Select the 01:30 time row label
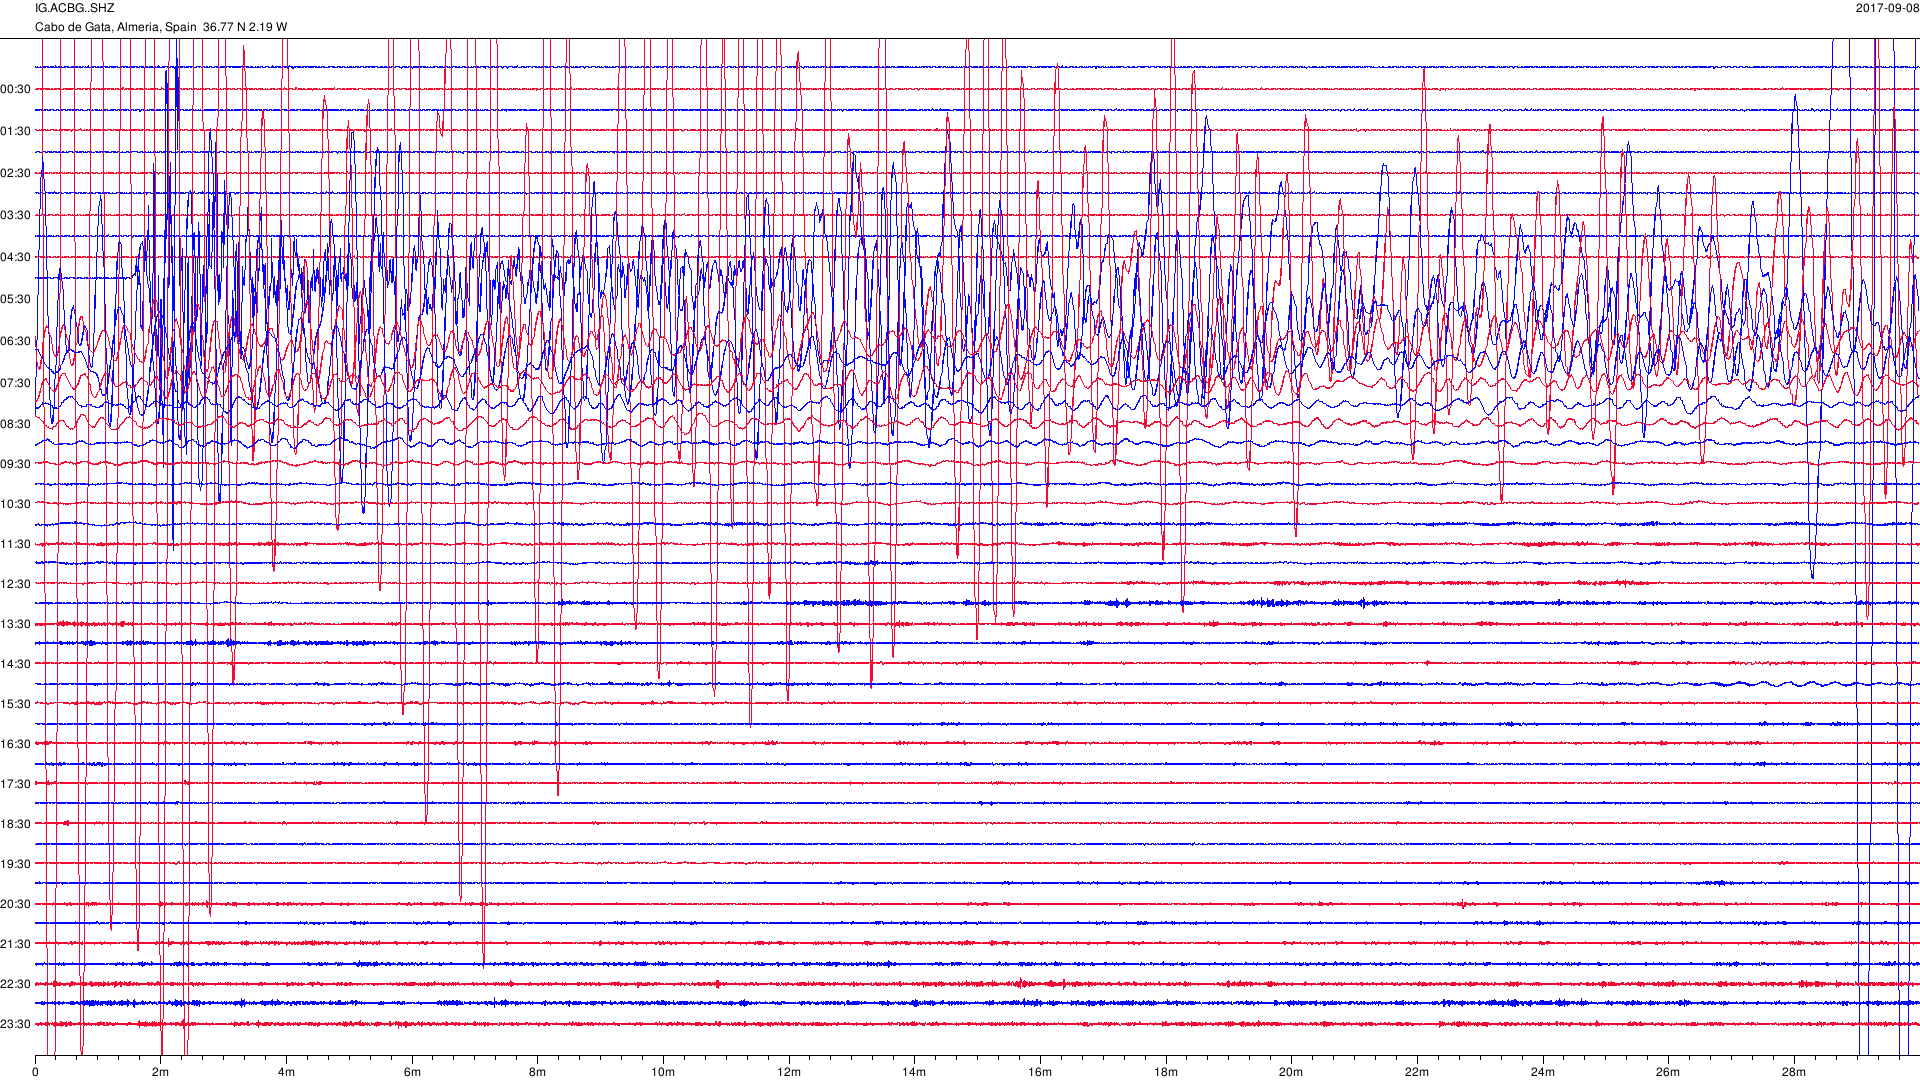1920x1080 pixels. tap(16, 131)
